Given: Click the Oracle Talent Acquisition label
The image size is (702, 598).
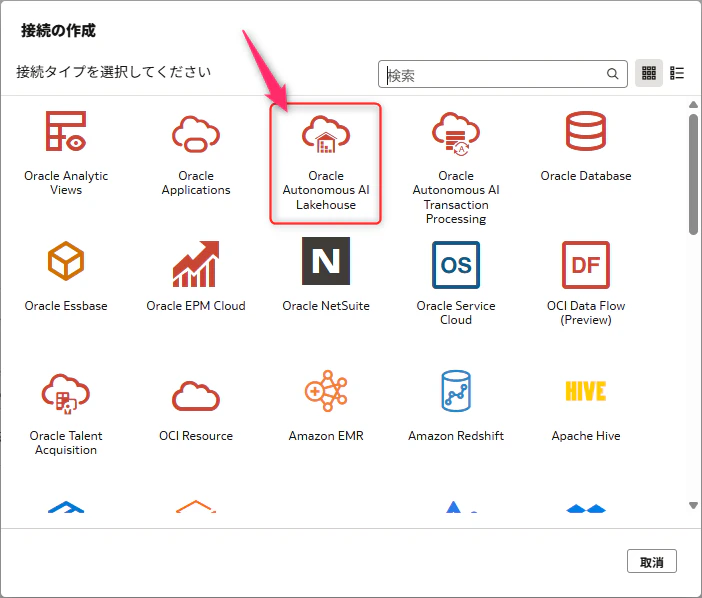Looking at the screenshot, I should tap(66, 443).
